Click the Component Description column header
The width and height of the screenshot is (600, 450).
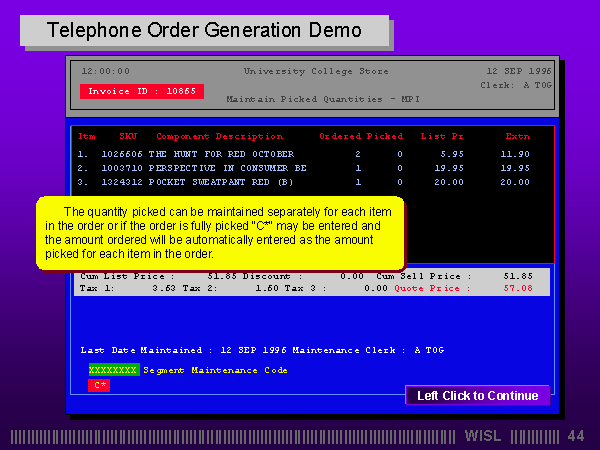click(x=219, y=135)
